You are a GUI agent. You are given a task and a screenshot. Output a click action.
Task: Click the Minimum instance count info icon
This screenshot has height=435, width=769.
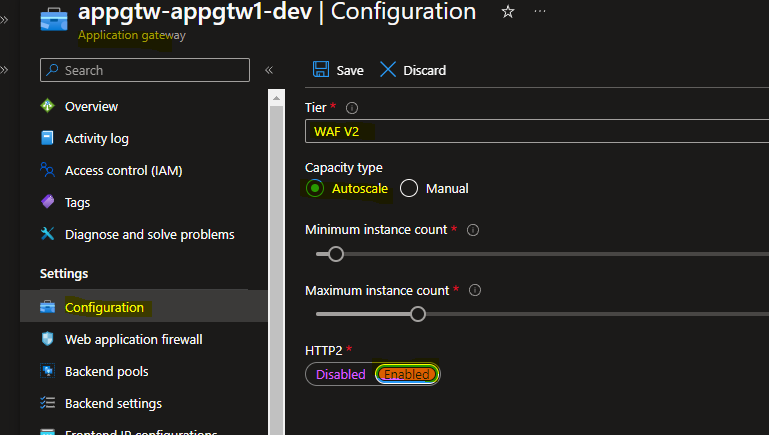(x=473, y=230)
